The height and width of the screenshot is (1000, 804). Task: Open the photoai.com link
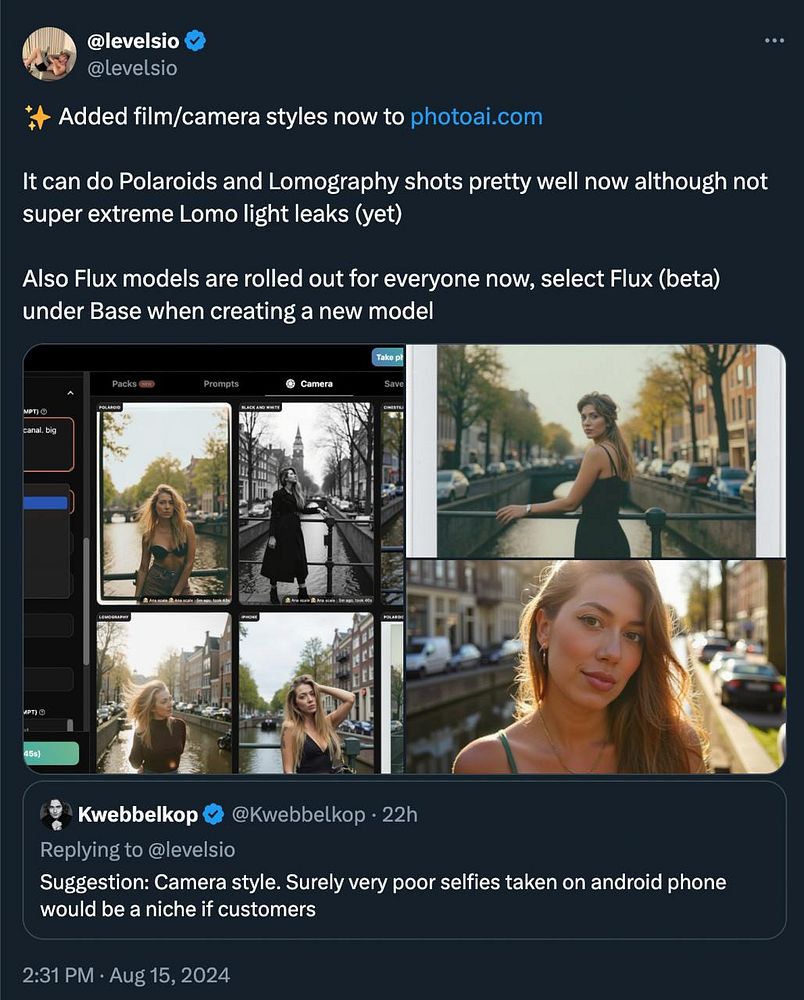tap(476, 116)
